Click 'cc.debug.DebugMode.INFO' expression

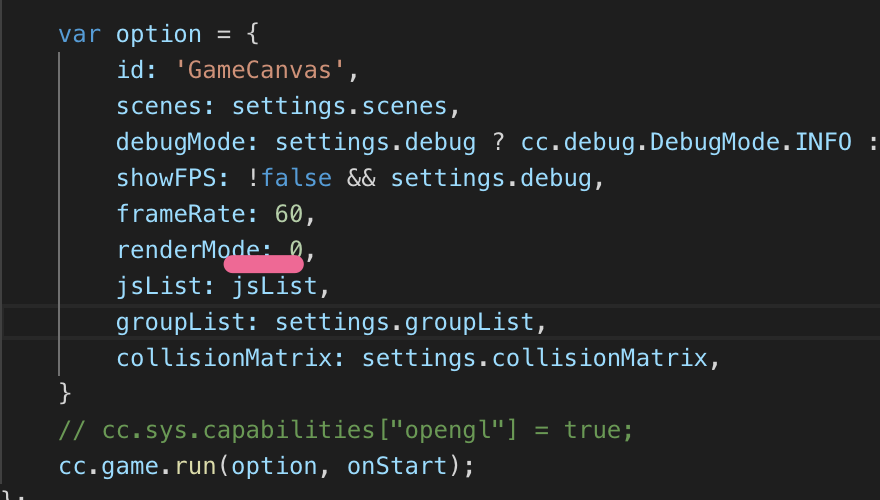point(686,142)
